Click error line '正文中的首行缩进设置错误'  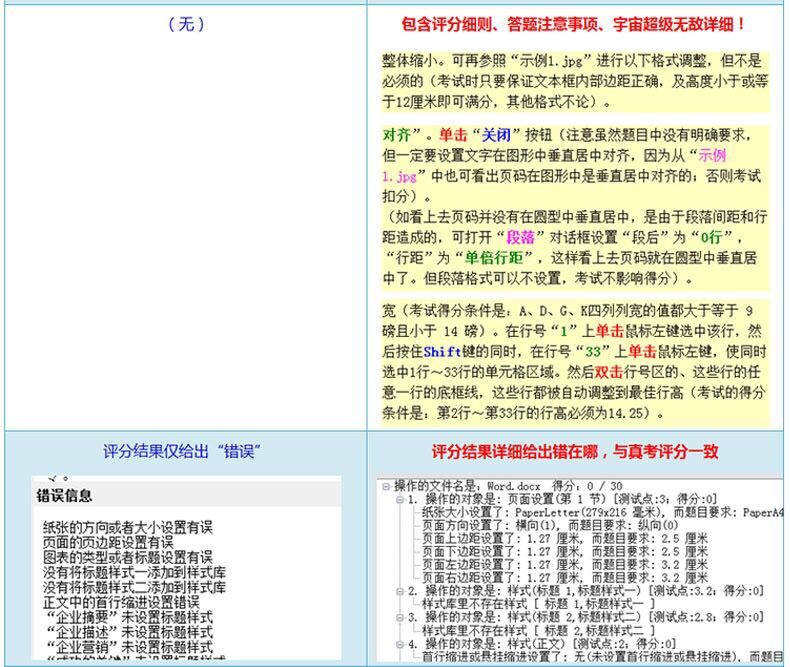pyautogui.click(x=121, y=602)
